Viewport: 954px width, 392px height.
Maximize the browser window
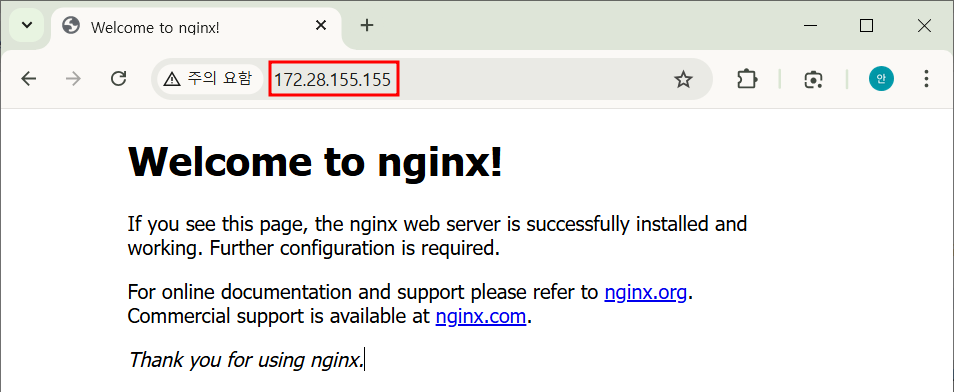(x=866, y=26)
